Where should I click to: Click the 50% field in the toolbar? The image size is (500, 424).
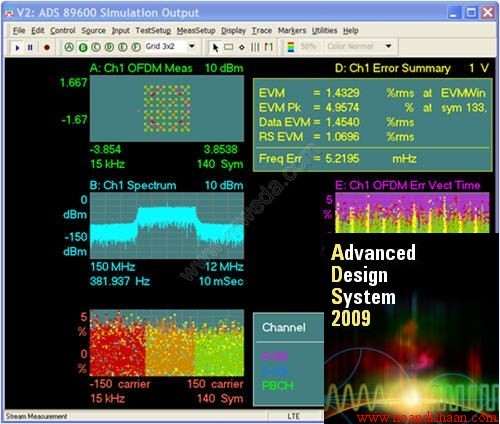pyautogui.click(x=308, y=46)
